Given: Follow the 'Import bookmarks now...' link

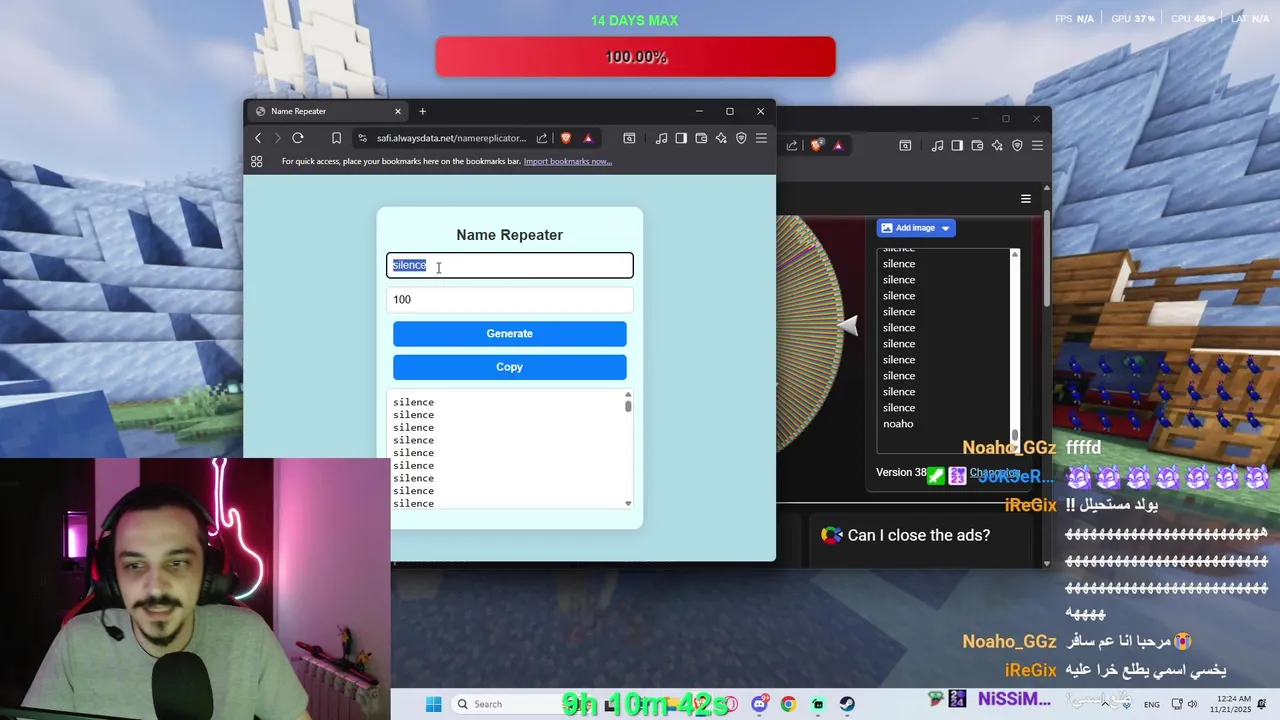Looking at the screenshot, I should tap(567, 161).
